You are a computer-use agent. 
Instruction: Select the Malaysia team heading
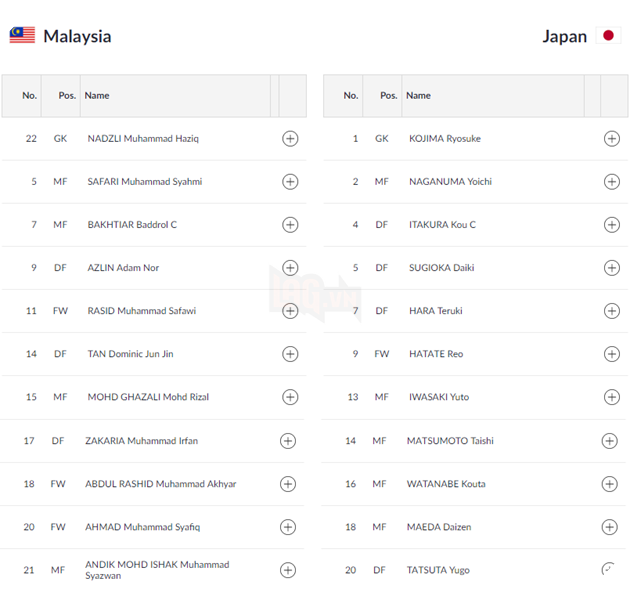77,37
